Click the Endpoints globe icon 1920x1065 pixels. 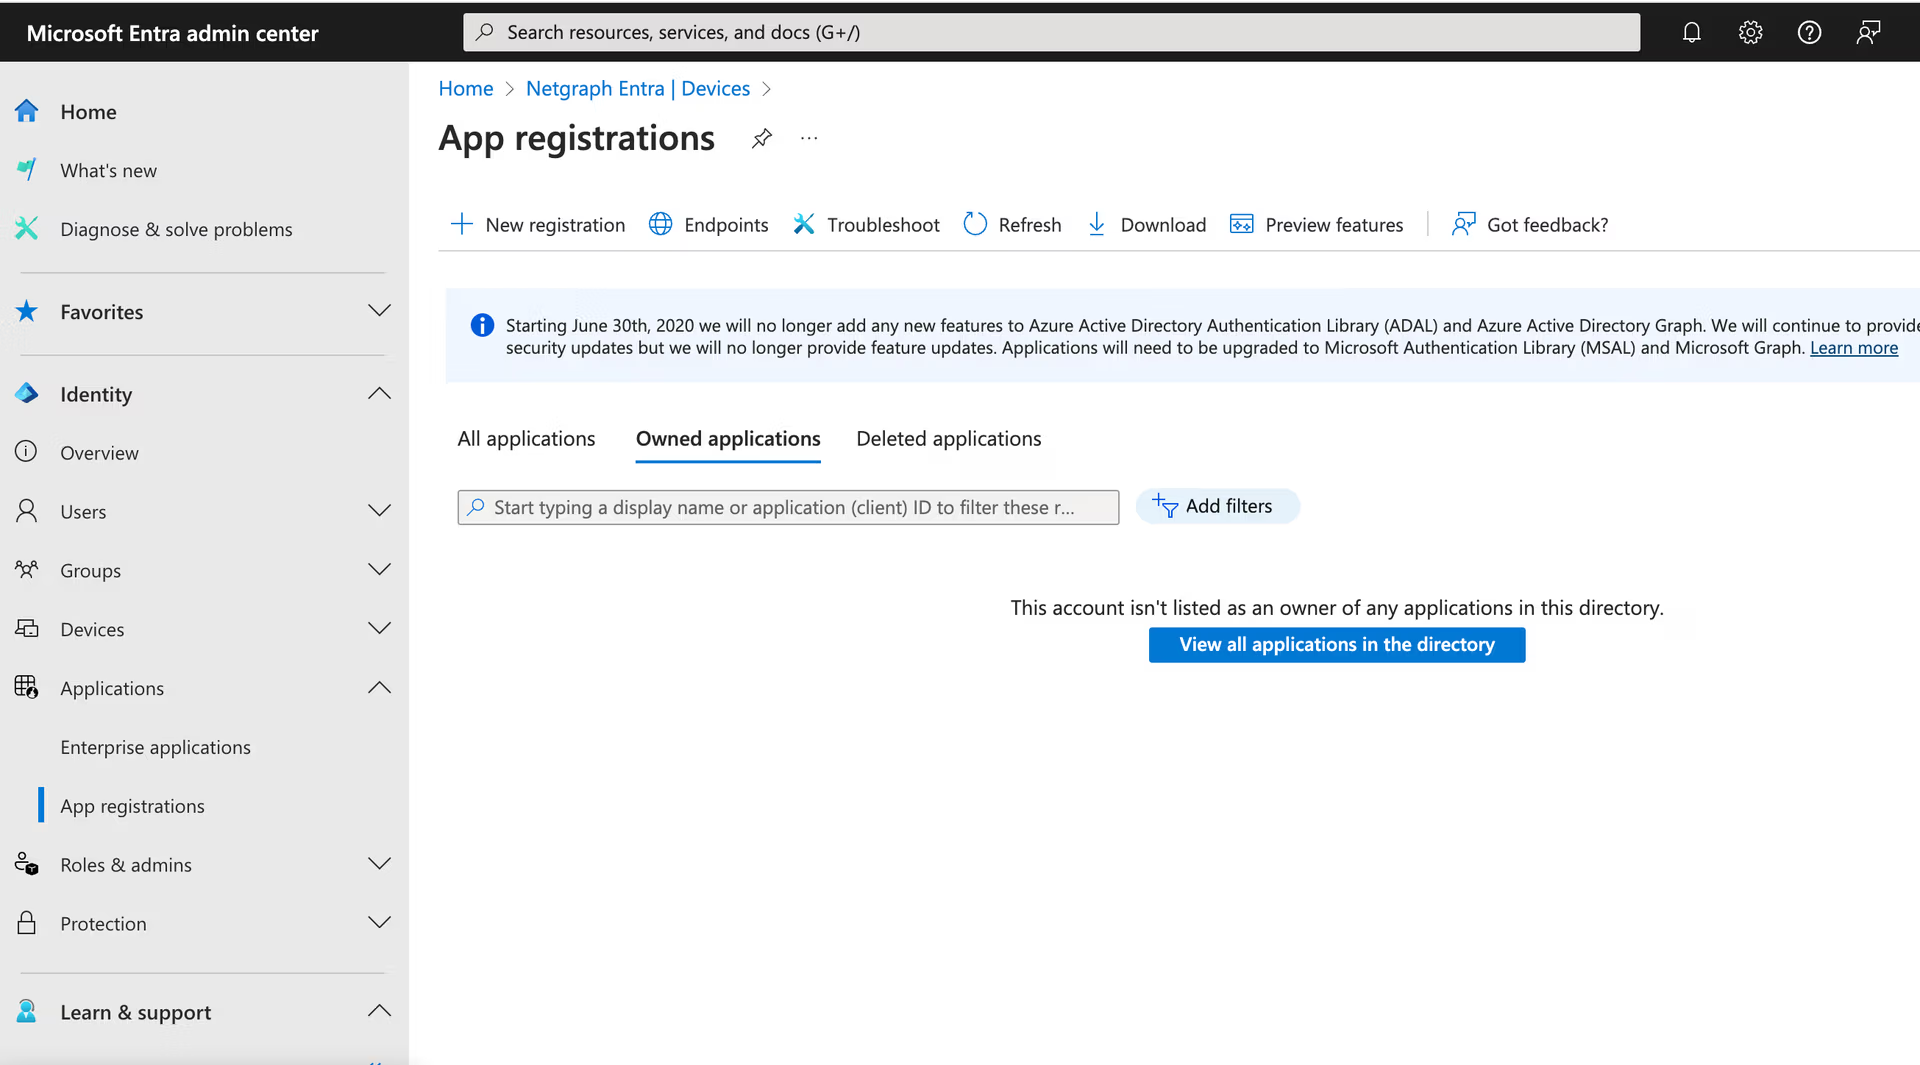click(660, 224)
